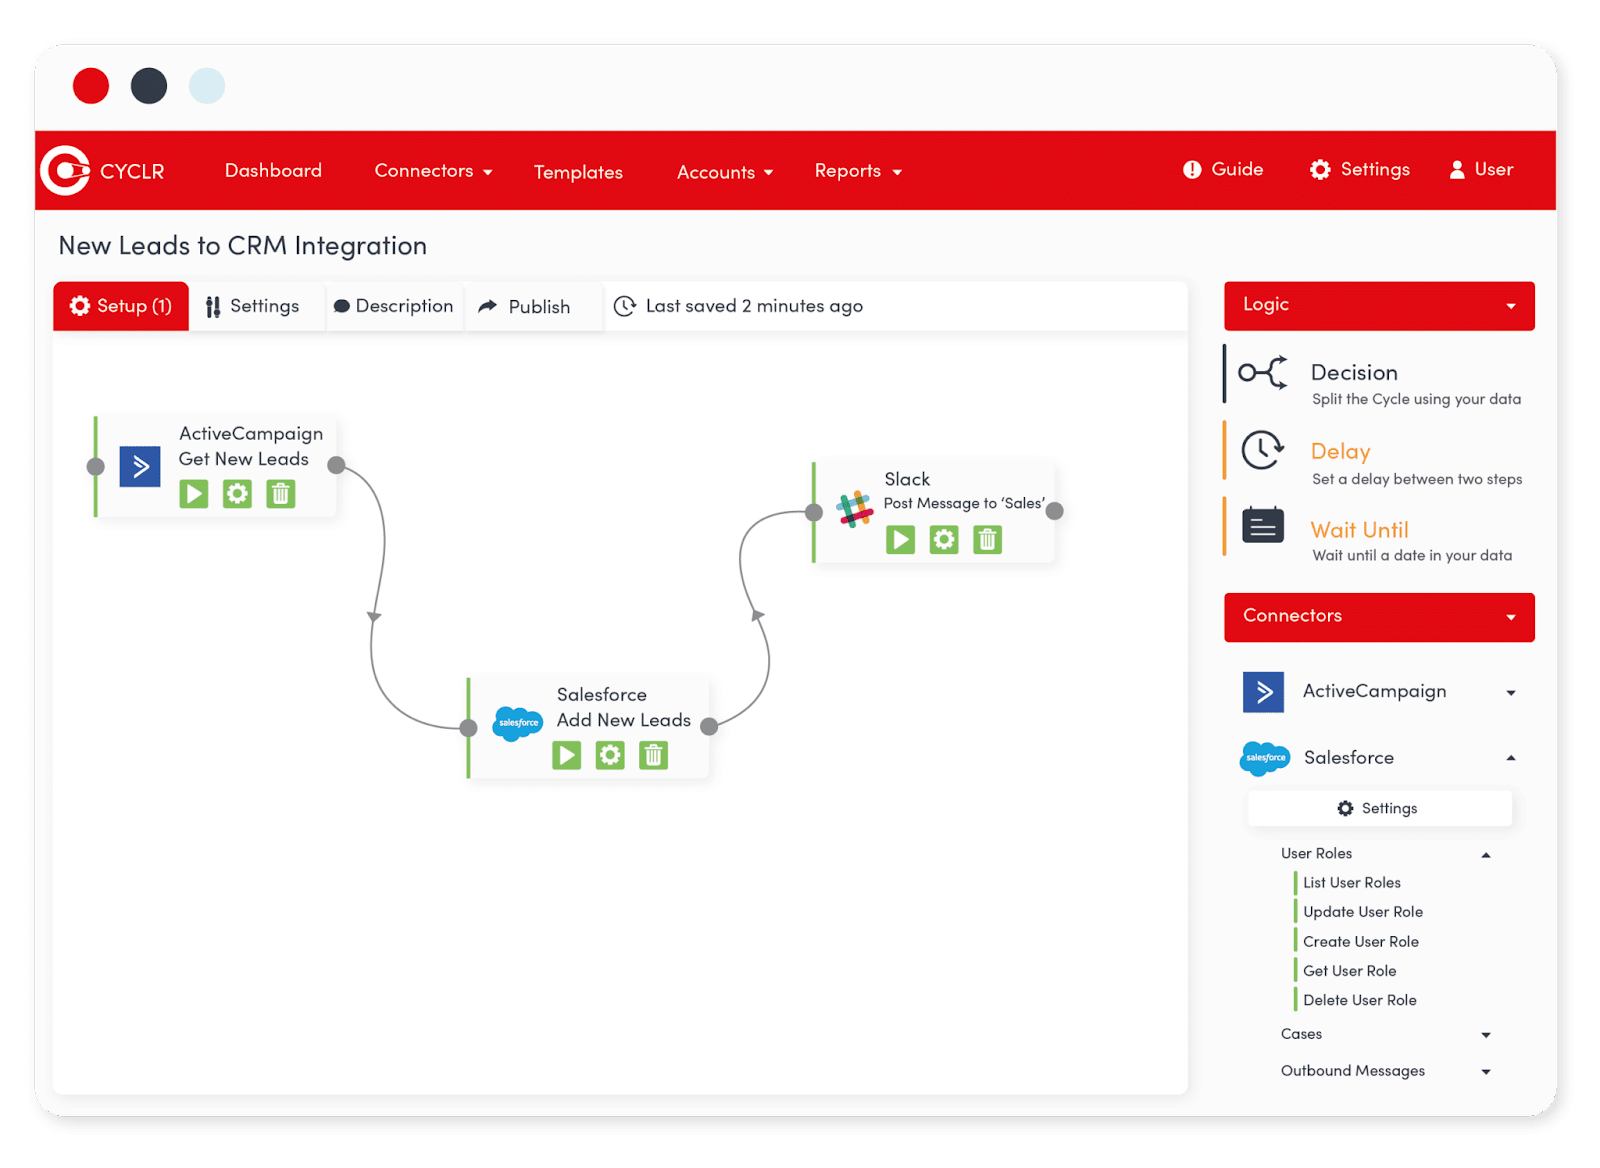Run the ActiveCampaign Get New Leads step
This screenshot has height=1168, width=1600.
click(194, 493)
